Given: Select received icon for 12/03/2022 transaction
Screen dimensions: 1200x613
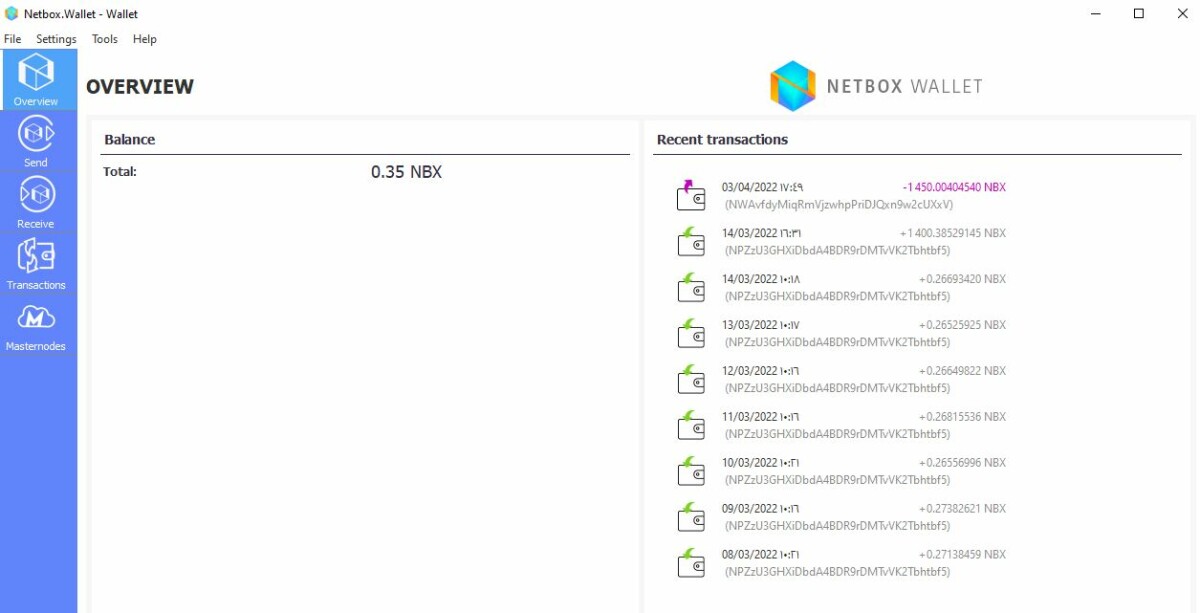Looking at the screenshot, I should 691,379.
